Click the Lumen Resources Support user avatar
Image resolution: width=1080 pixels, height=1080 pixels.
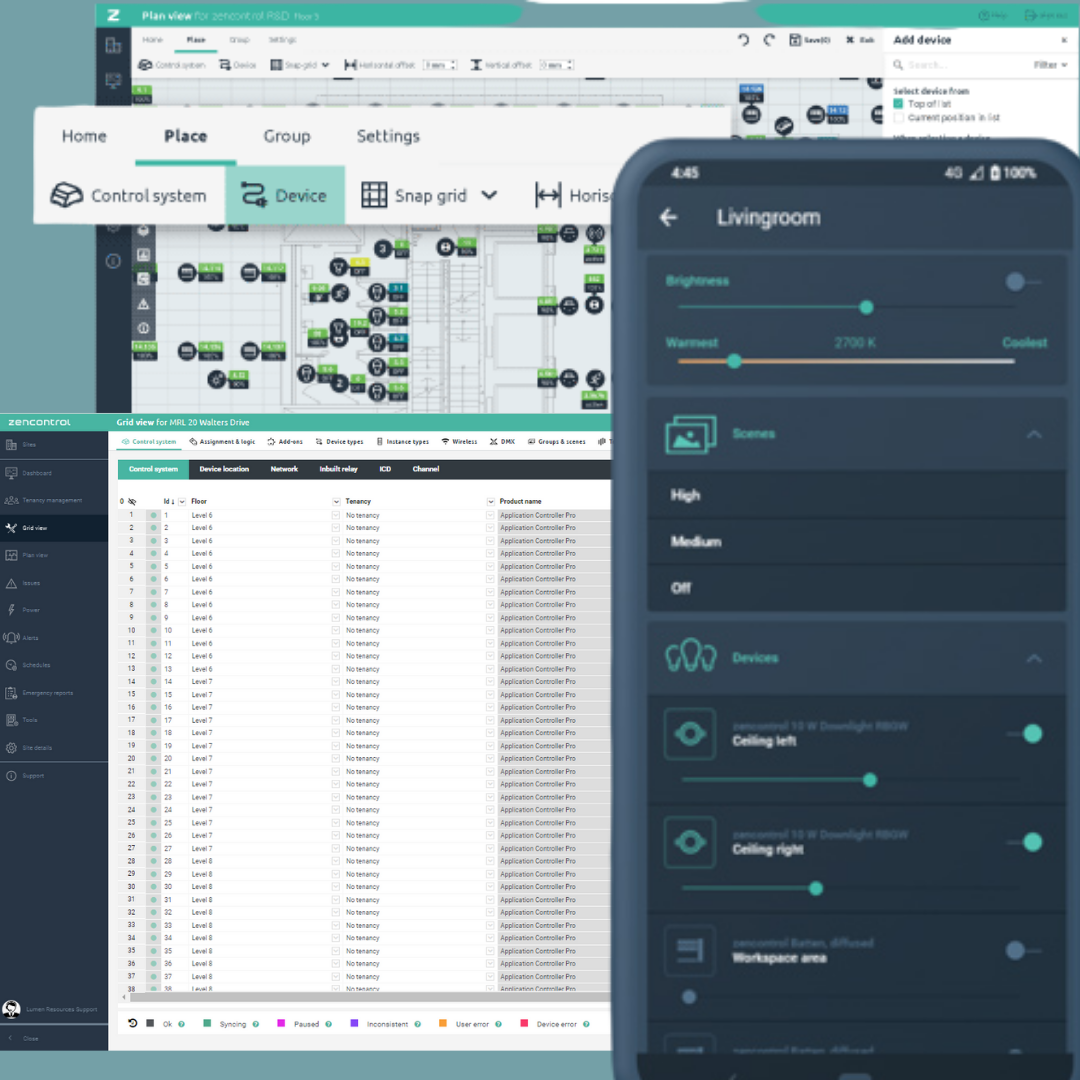pos(11,1009)
